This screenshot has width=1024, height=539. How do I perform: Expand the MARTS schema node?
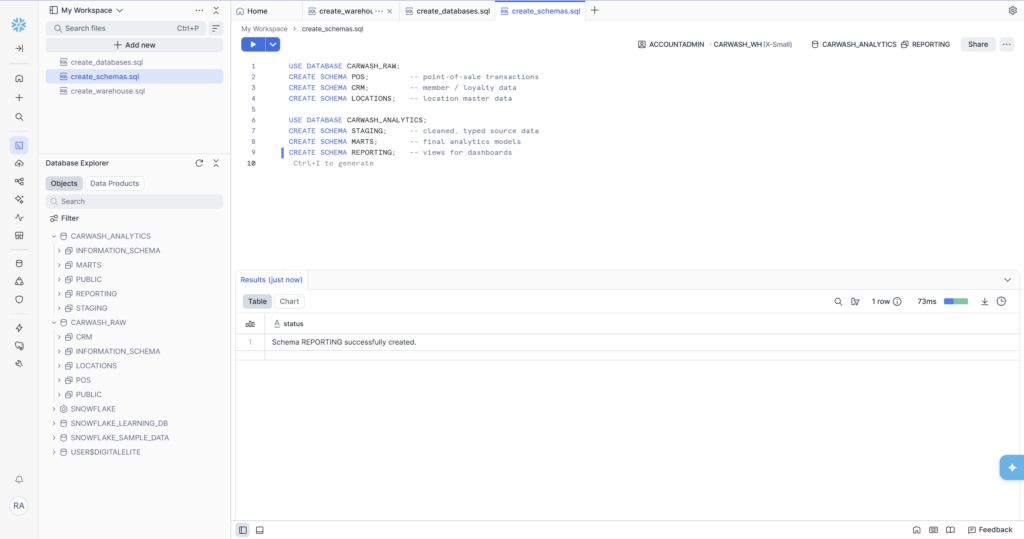coord(59,265)
